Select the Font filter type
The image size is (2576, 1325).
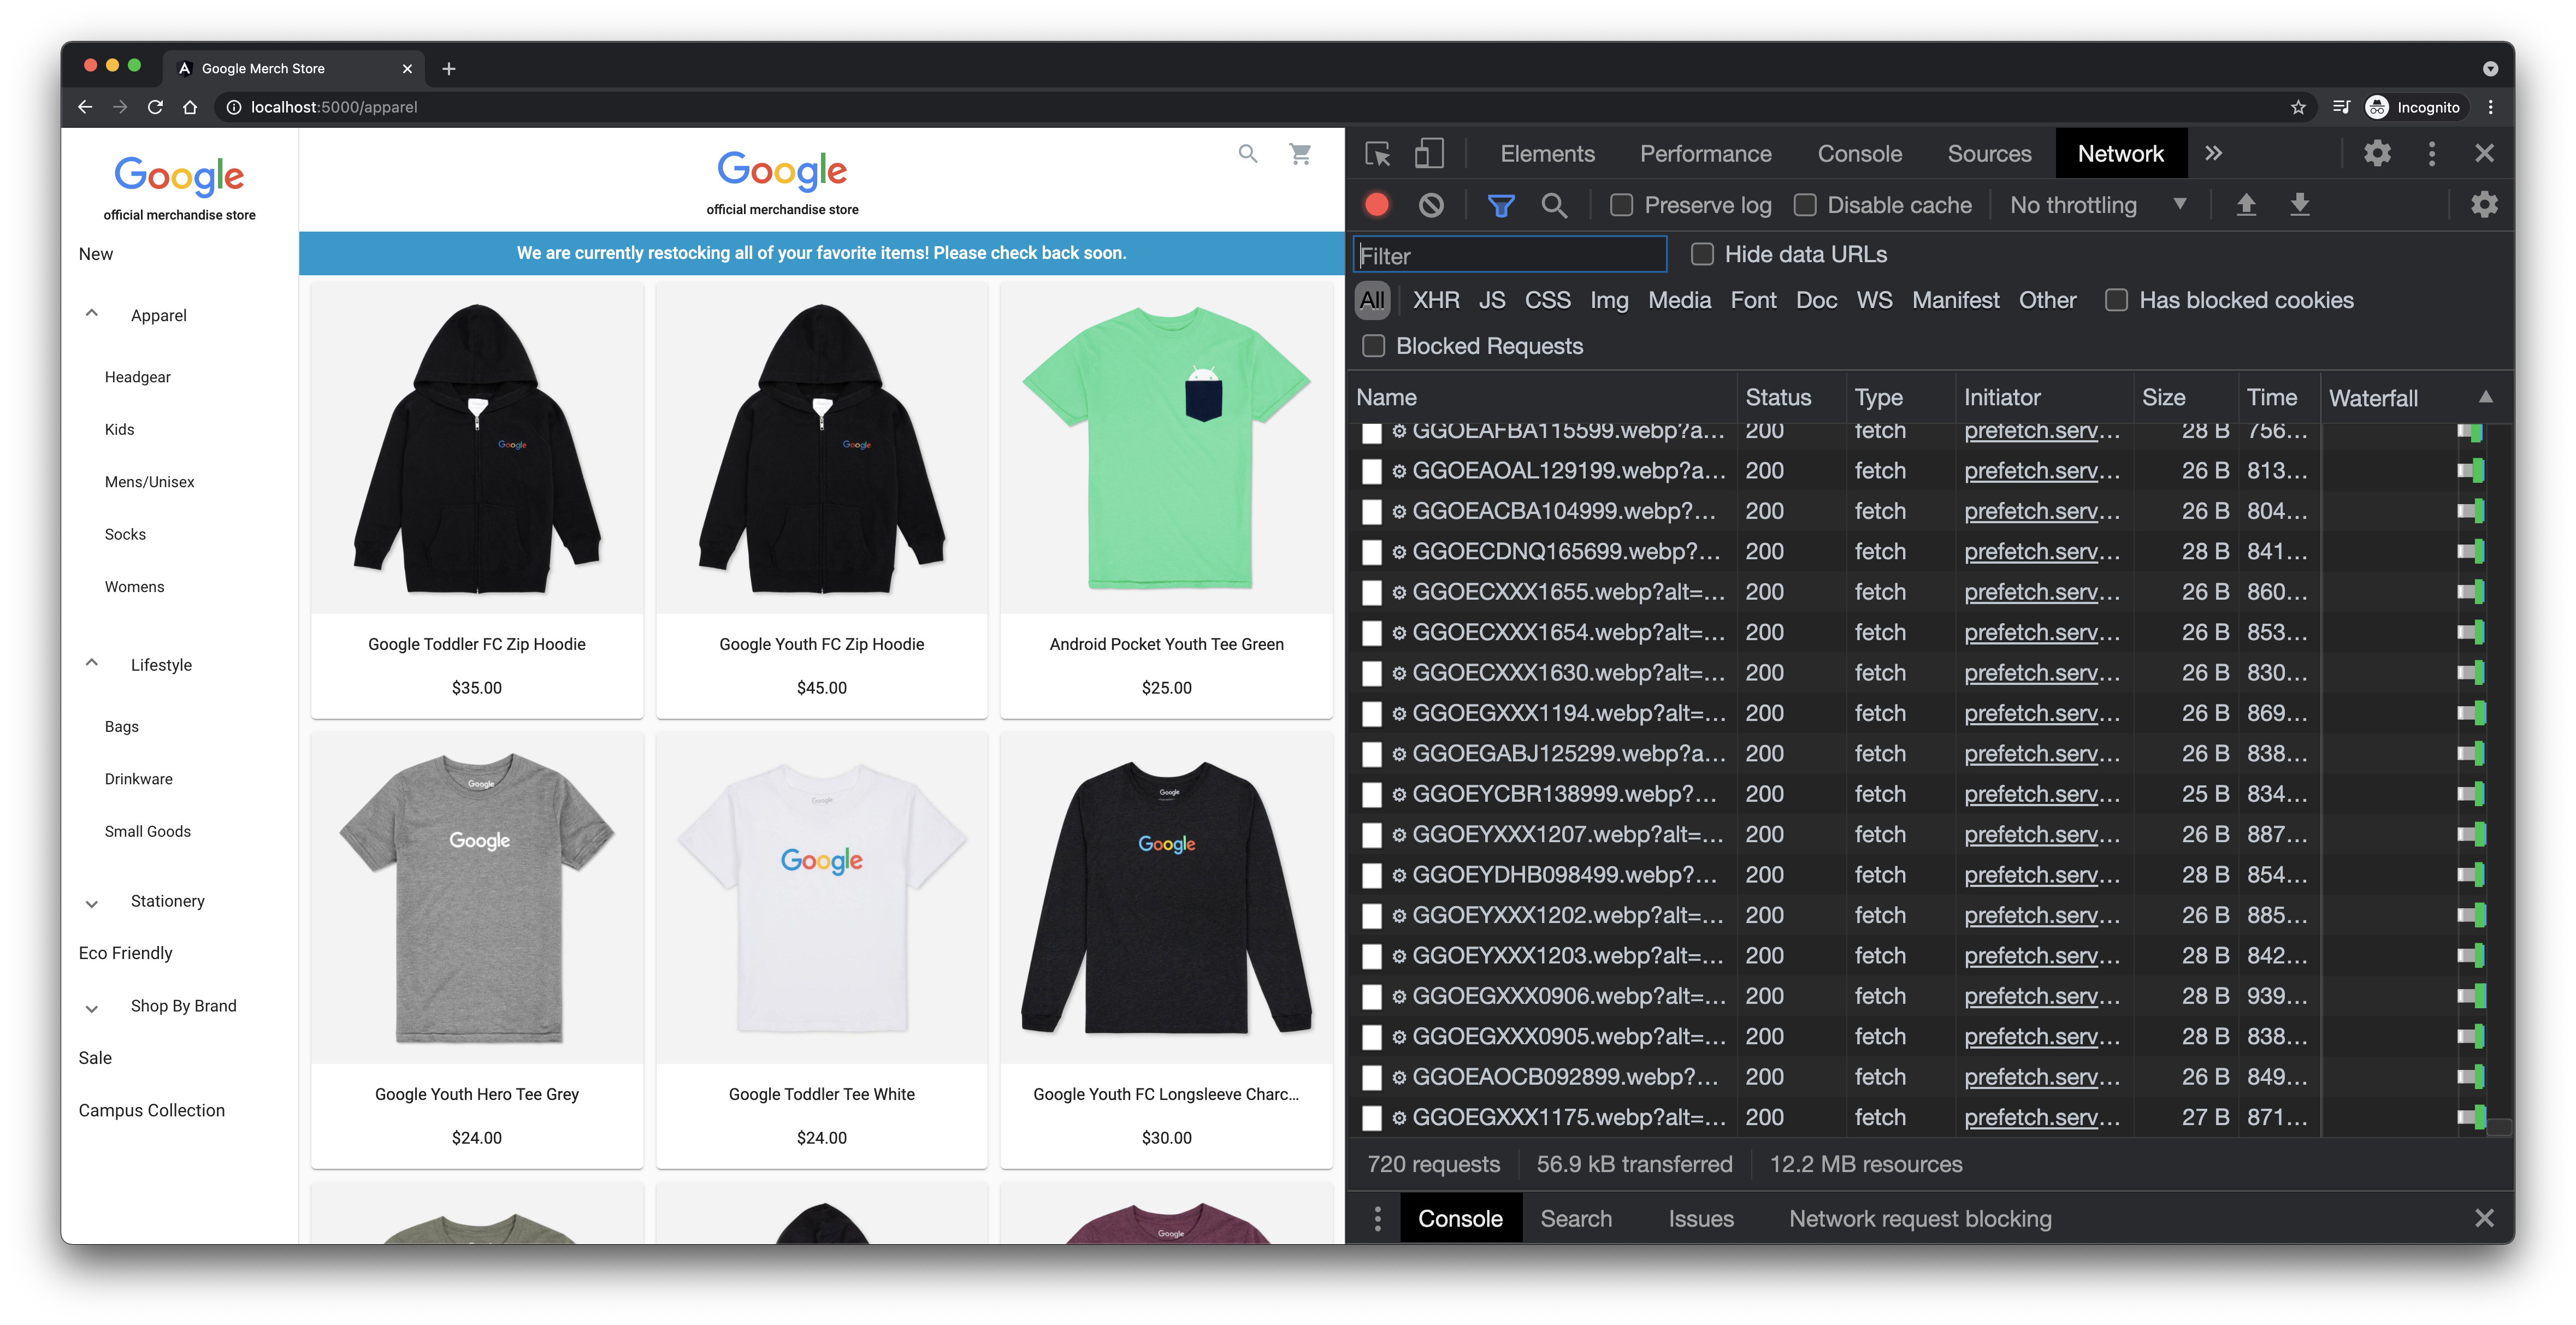point(1753,300)
